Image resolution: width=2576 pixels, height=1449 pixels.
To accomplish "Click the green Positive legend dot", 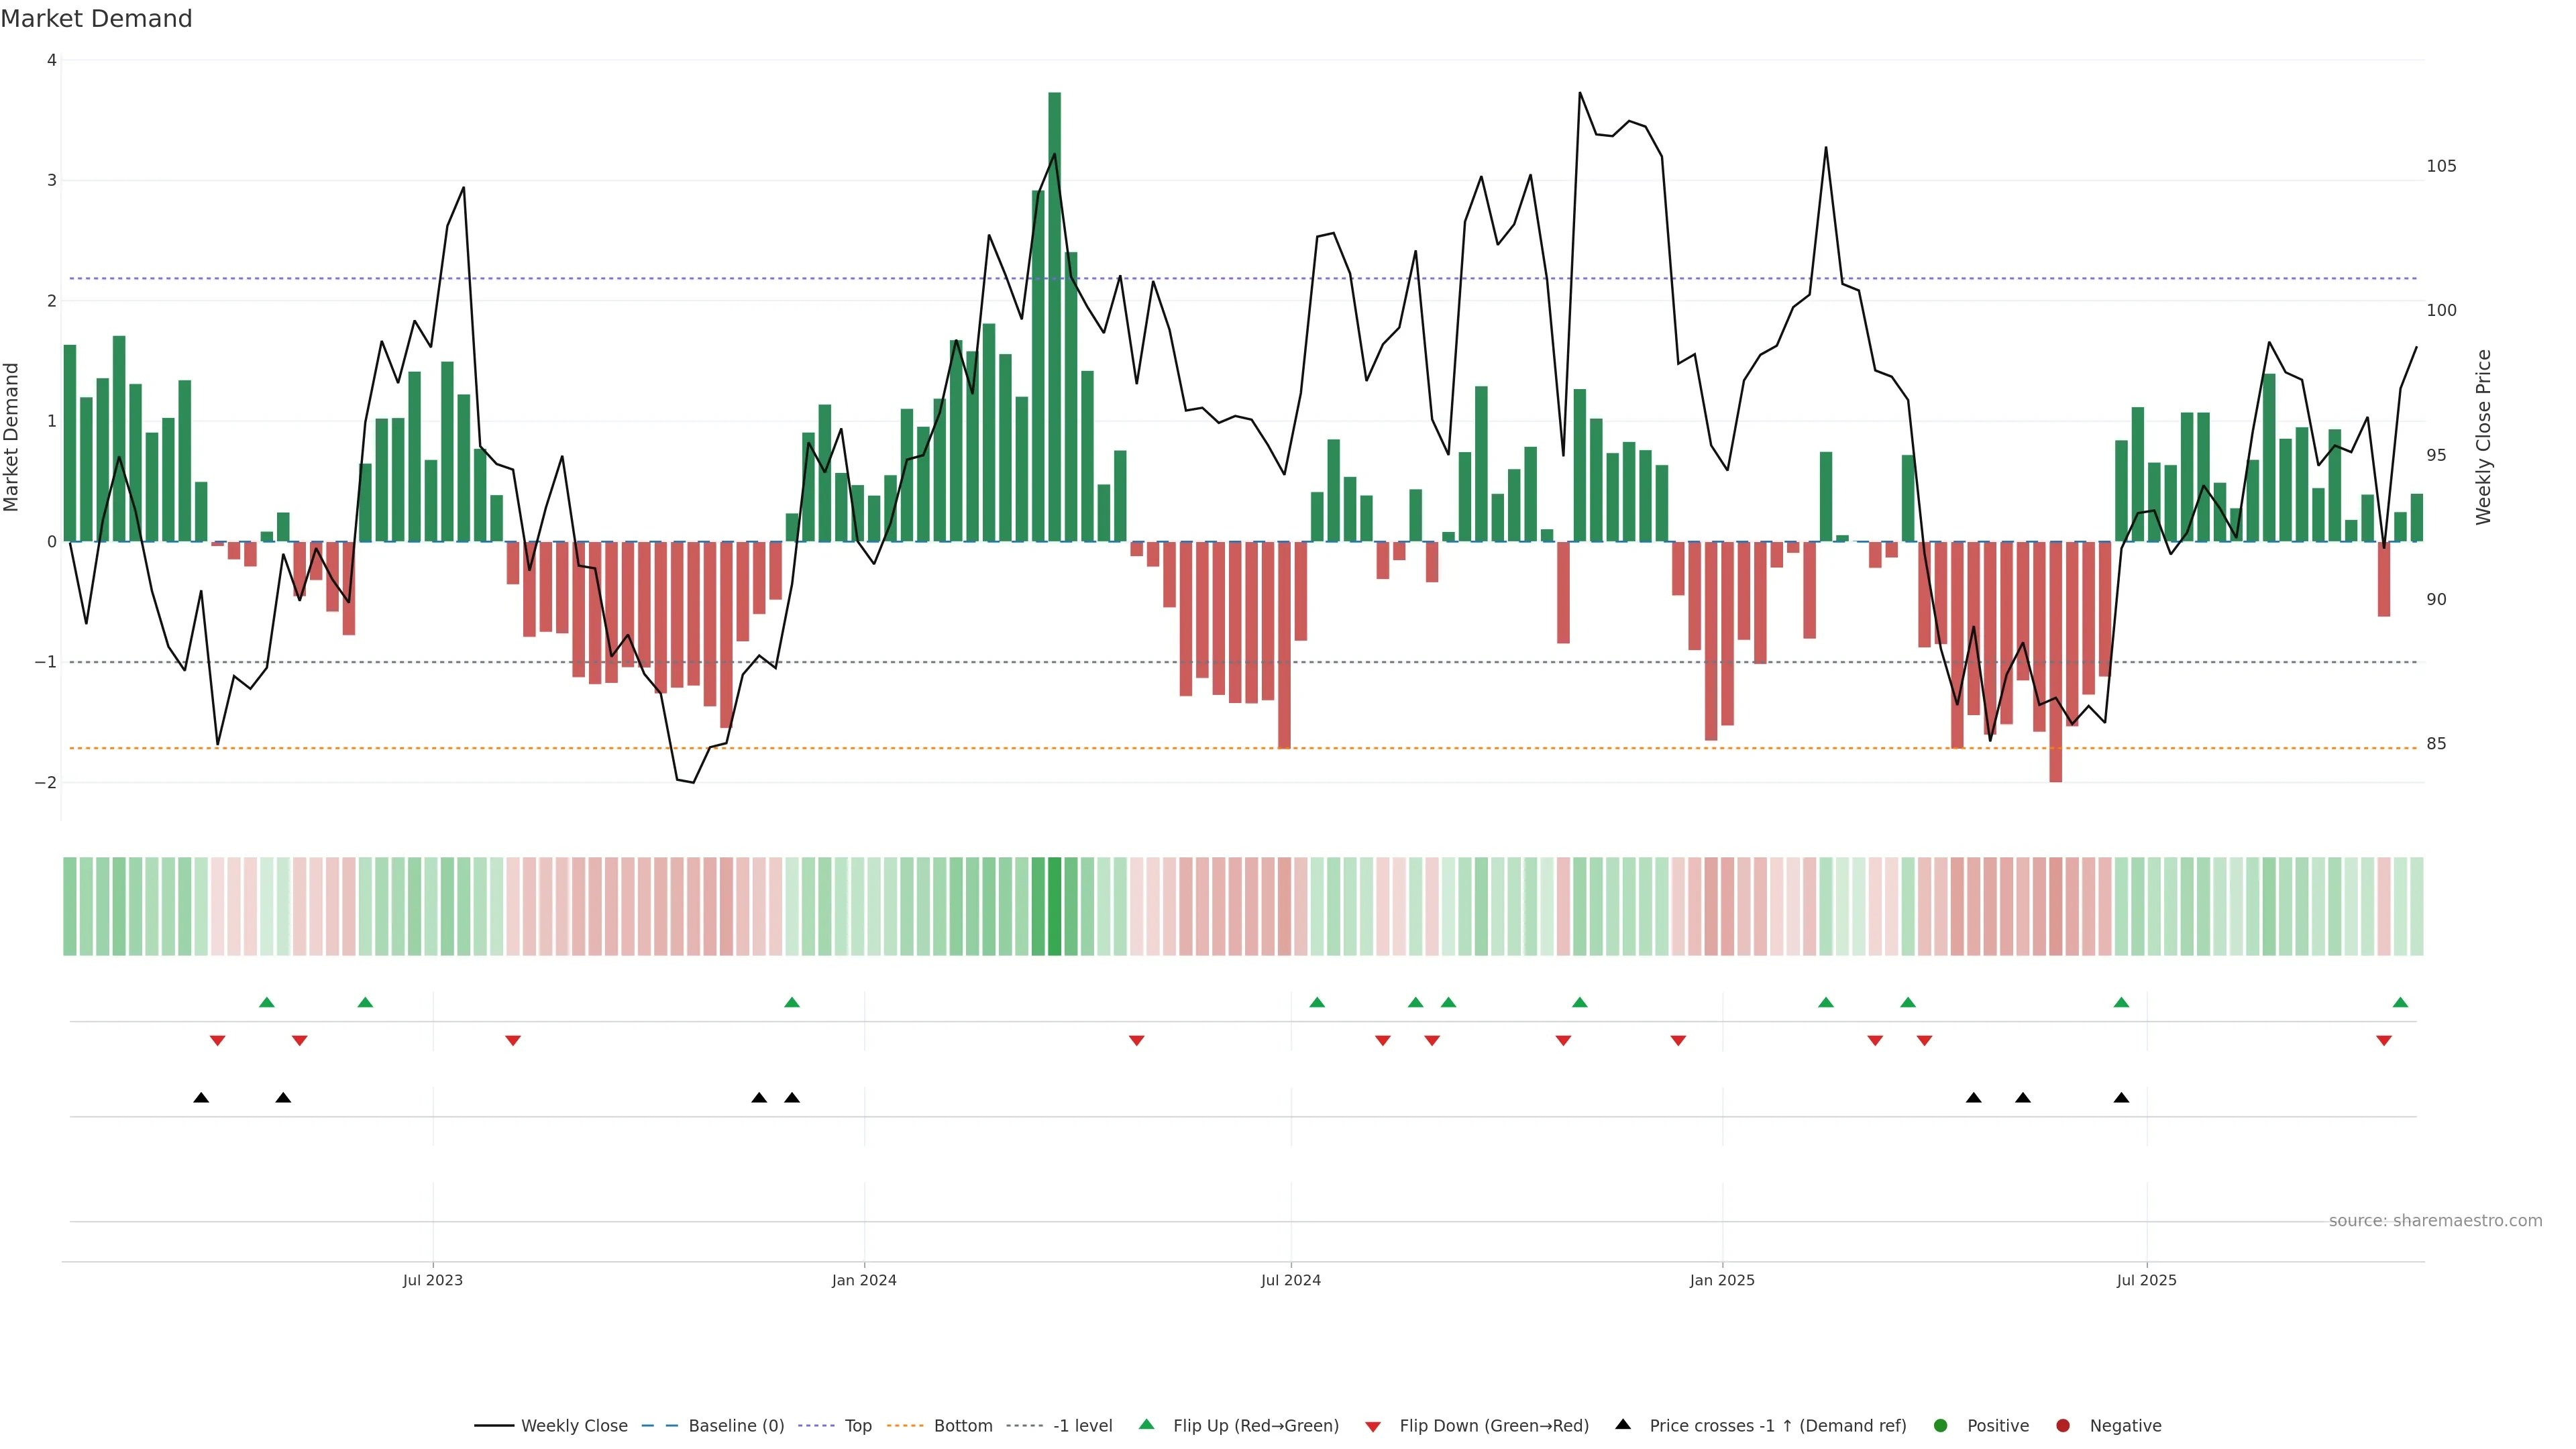I will click(1941, 1425).
